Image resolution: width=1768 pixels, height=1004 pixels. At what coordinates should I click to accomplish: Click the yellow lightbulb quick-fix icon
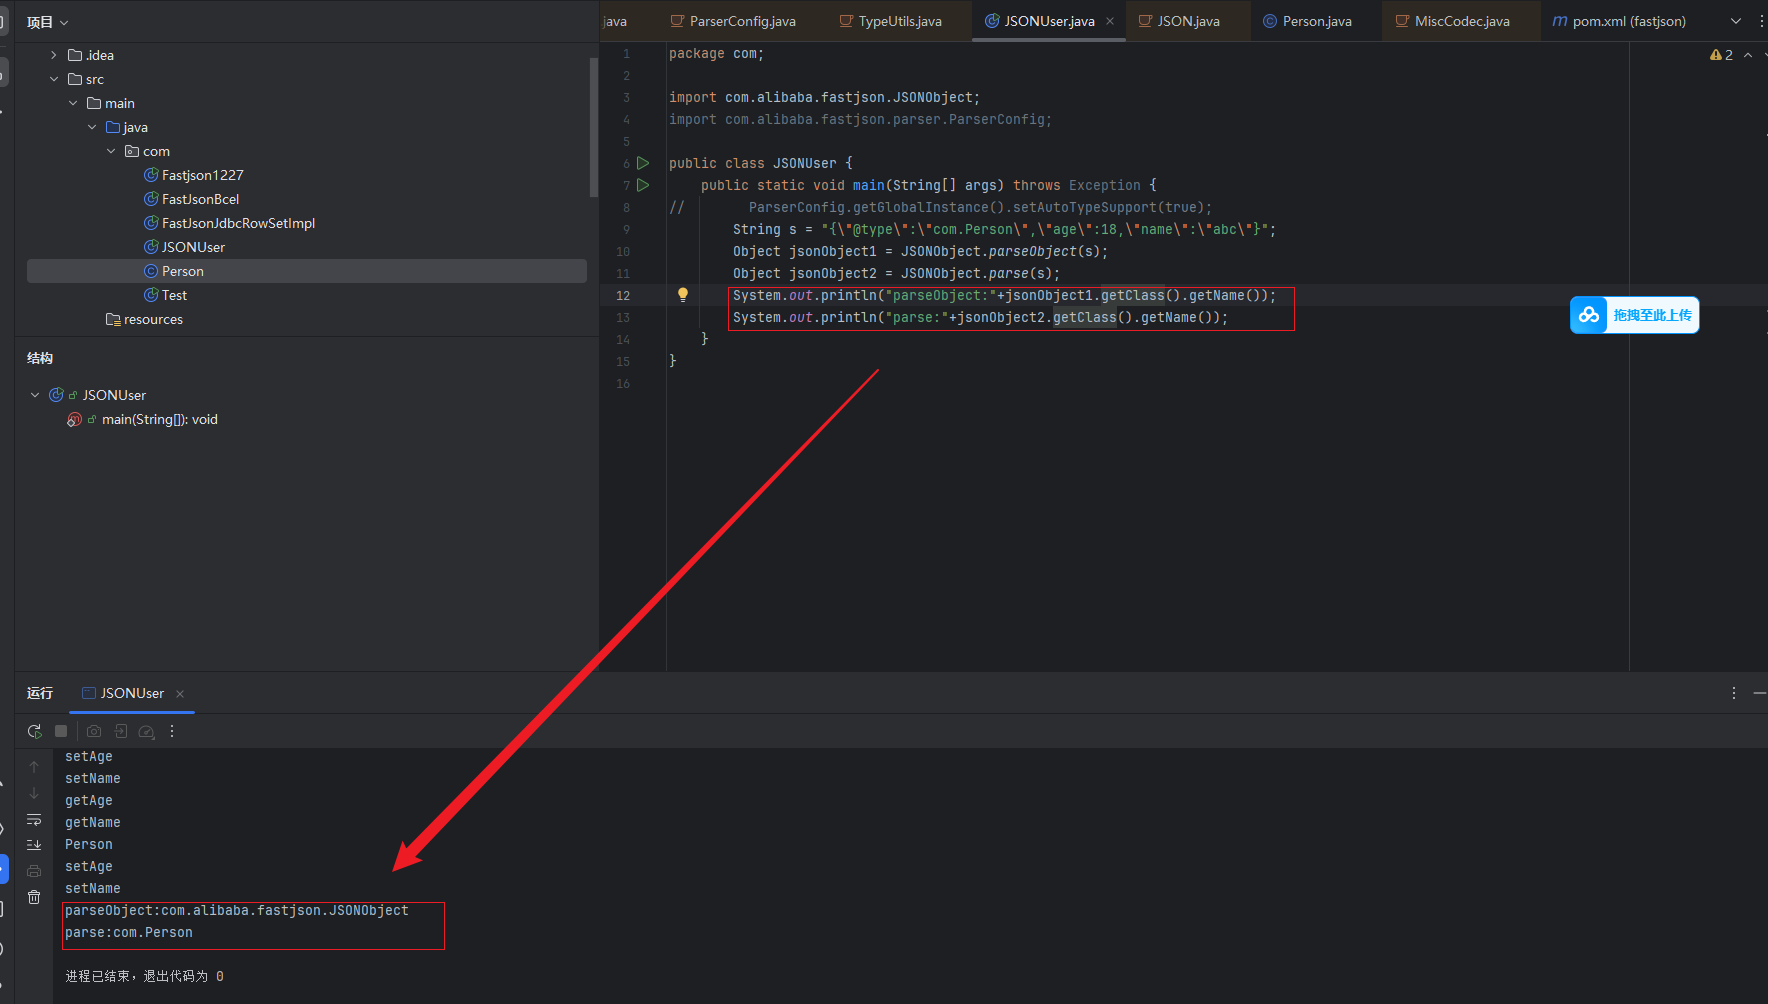(x=683, y=295)
